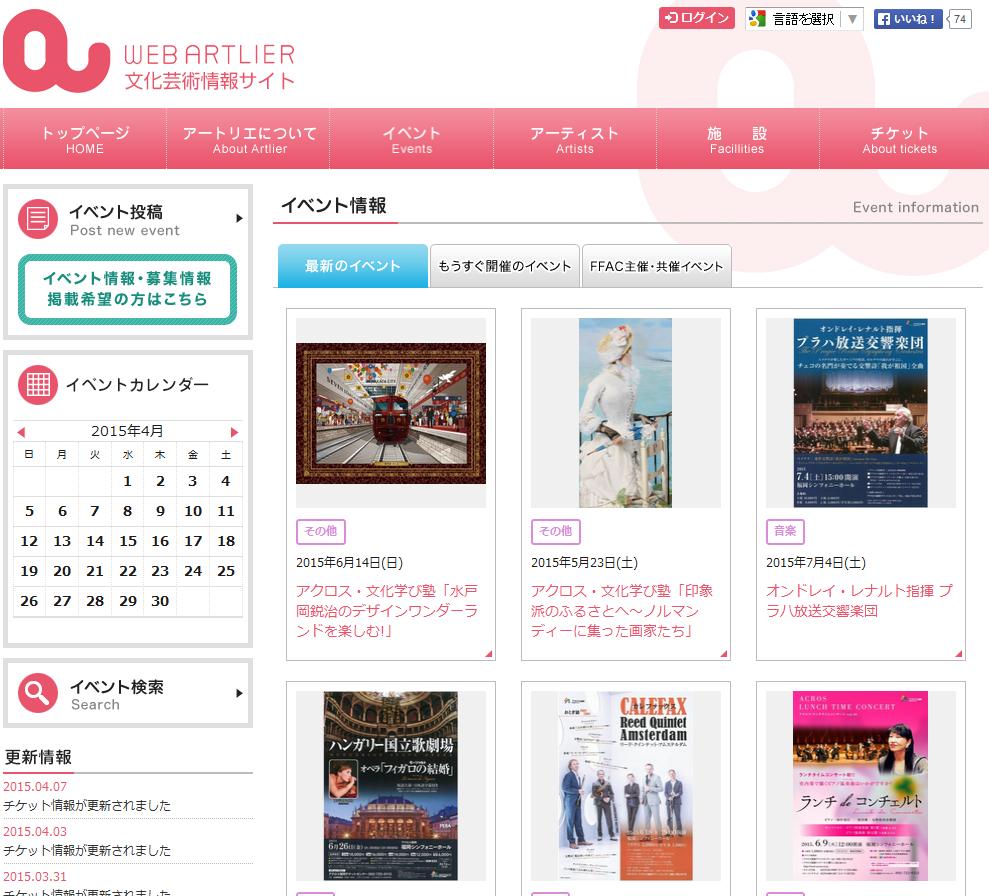Viewport: 989px width, 896px height.
Task: Click the ログイン login button
Action: click(696, 18)
